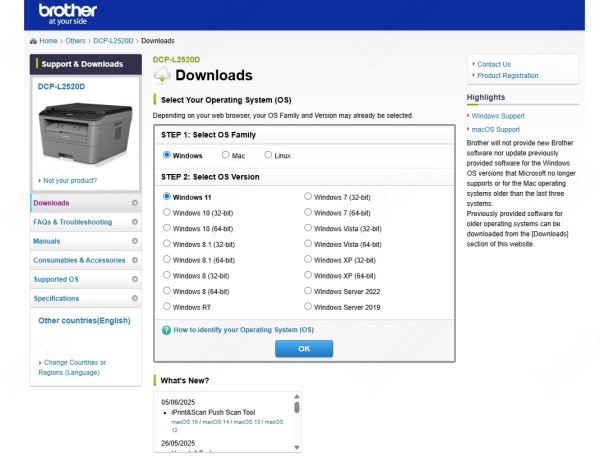Click the home icon in breadcrumb
This screenshot has width=600, height=472.
coord(33,41)
